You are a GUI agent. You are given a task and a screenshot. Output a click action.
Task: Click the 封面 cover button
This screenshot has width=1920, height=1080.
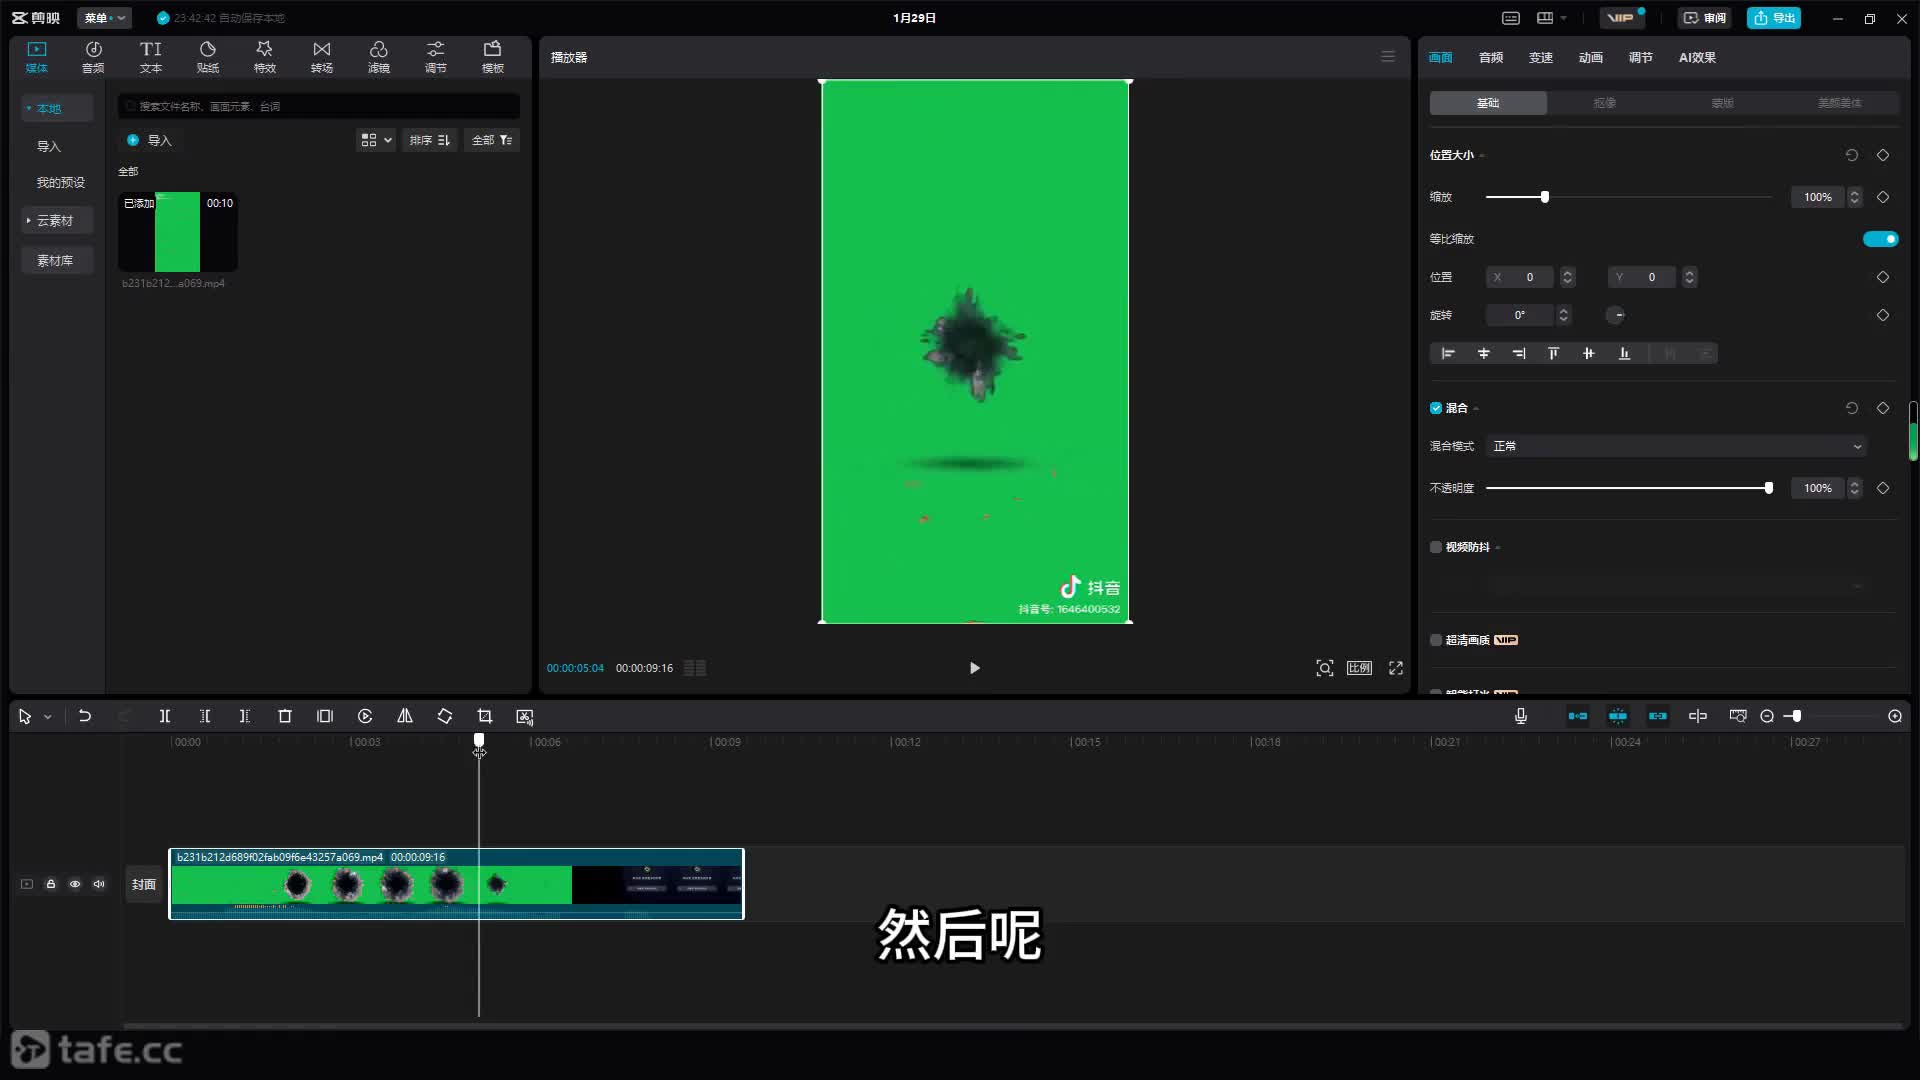(x=144, y=884)
